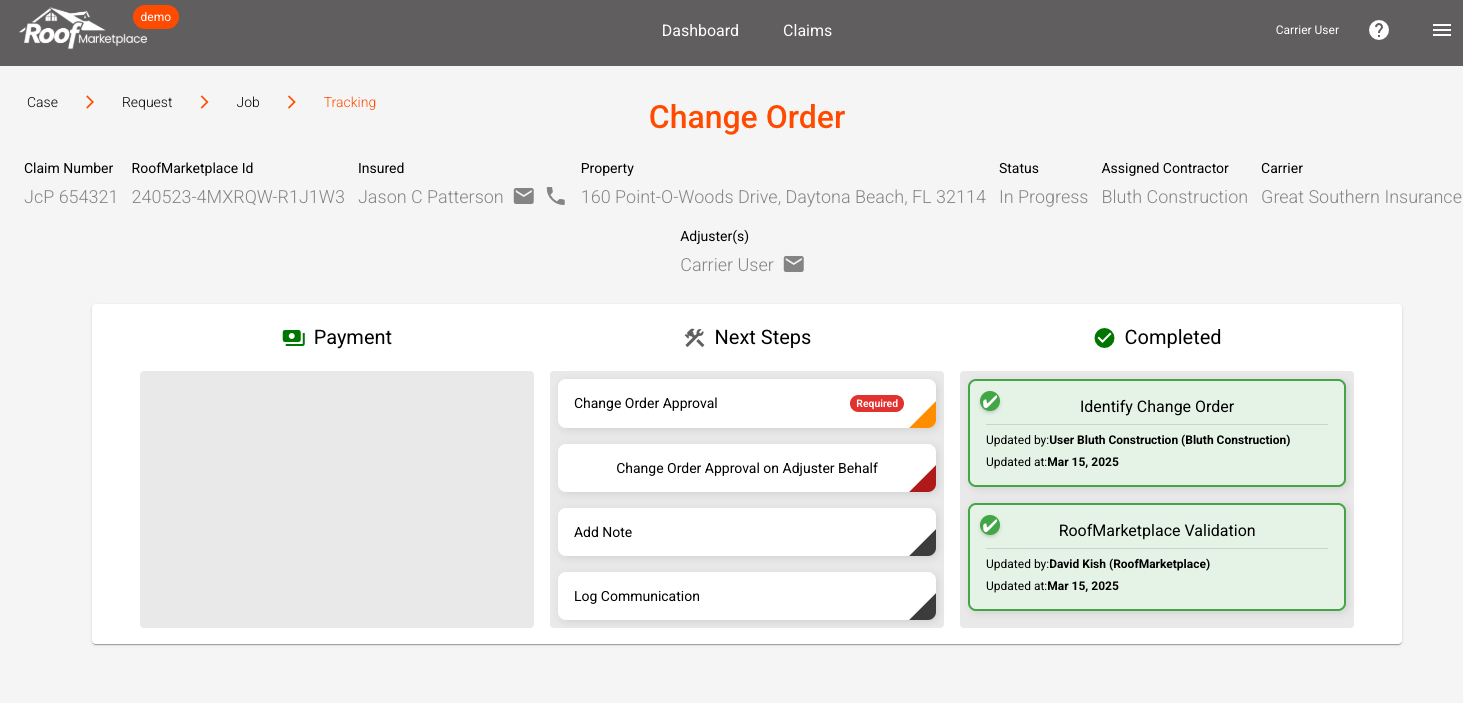Click the Identify Change Order check icon
This screenshot has height=703, width=1463.
tap(990, 401)
